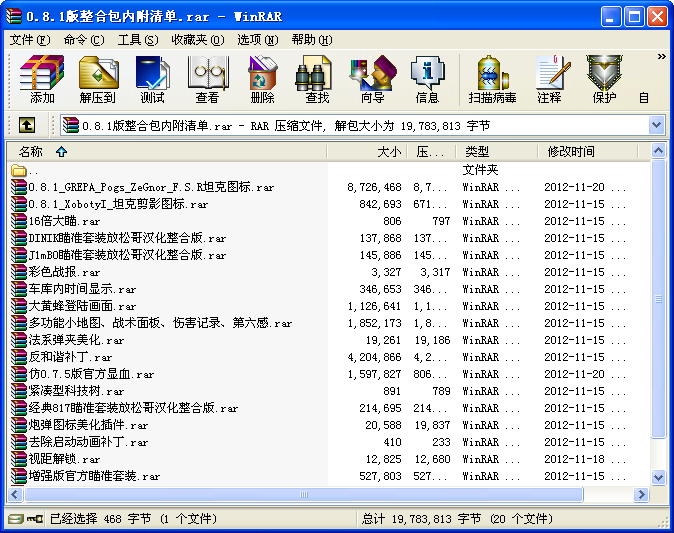Click the WinRAR icon in title bar
The width and height of the screenshot is (674, 533).
(14, 16)
